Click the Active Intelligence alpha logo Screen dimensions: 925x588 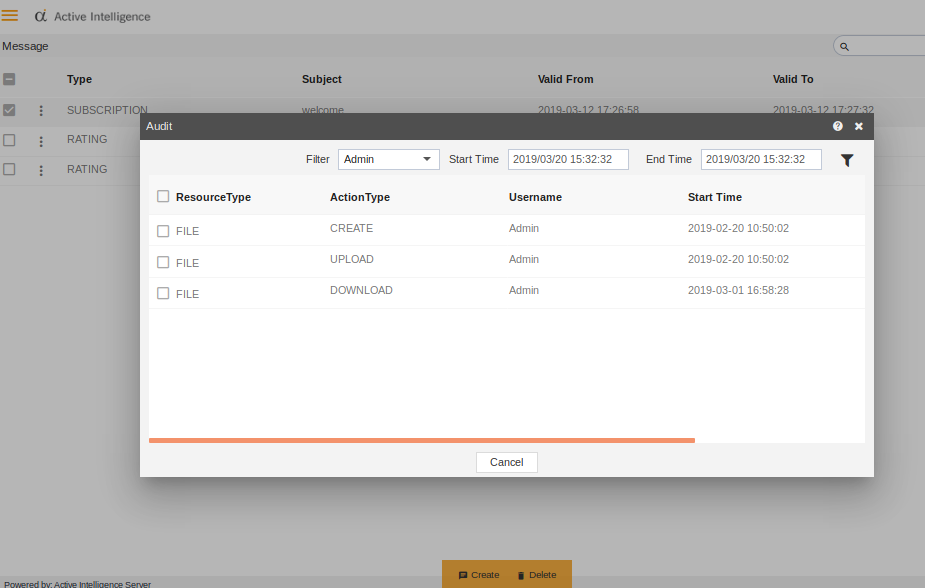[40, 16]
